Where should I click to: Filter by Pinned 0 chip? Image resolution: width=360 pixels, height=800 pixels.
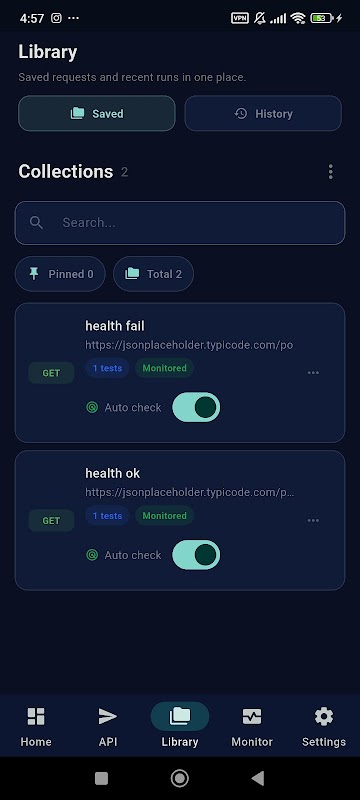(60, 274)
